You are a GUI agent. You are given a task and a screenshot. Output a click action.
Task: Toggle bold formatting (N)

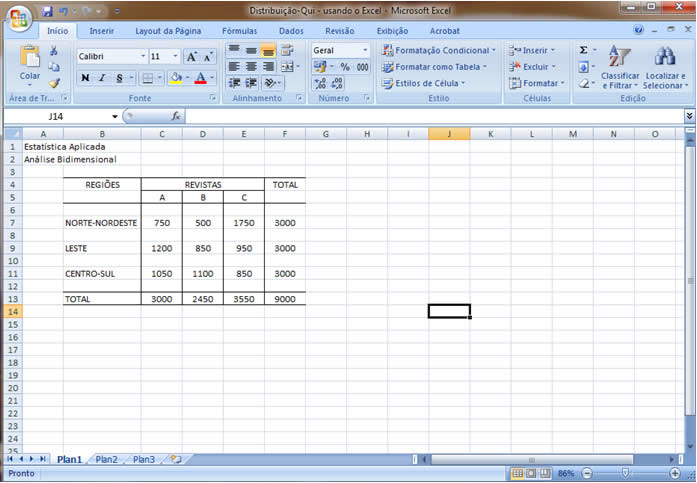(x=85, y=78)
